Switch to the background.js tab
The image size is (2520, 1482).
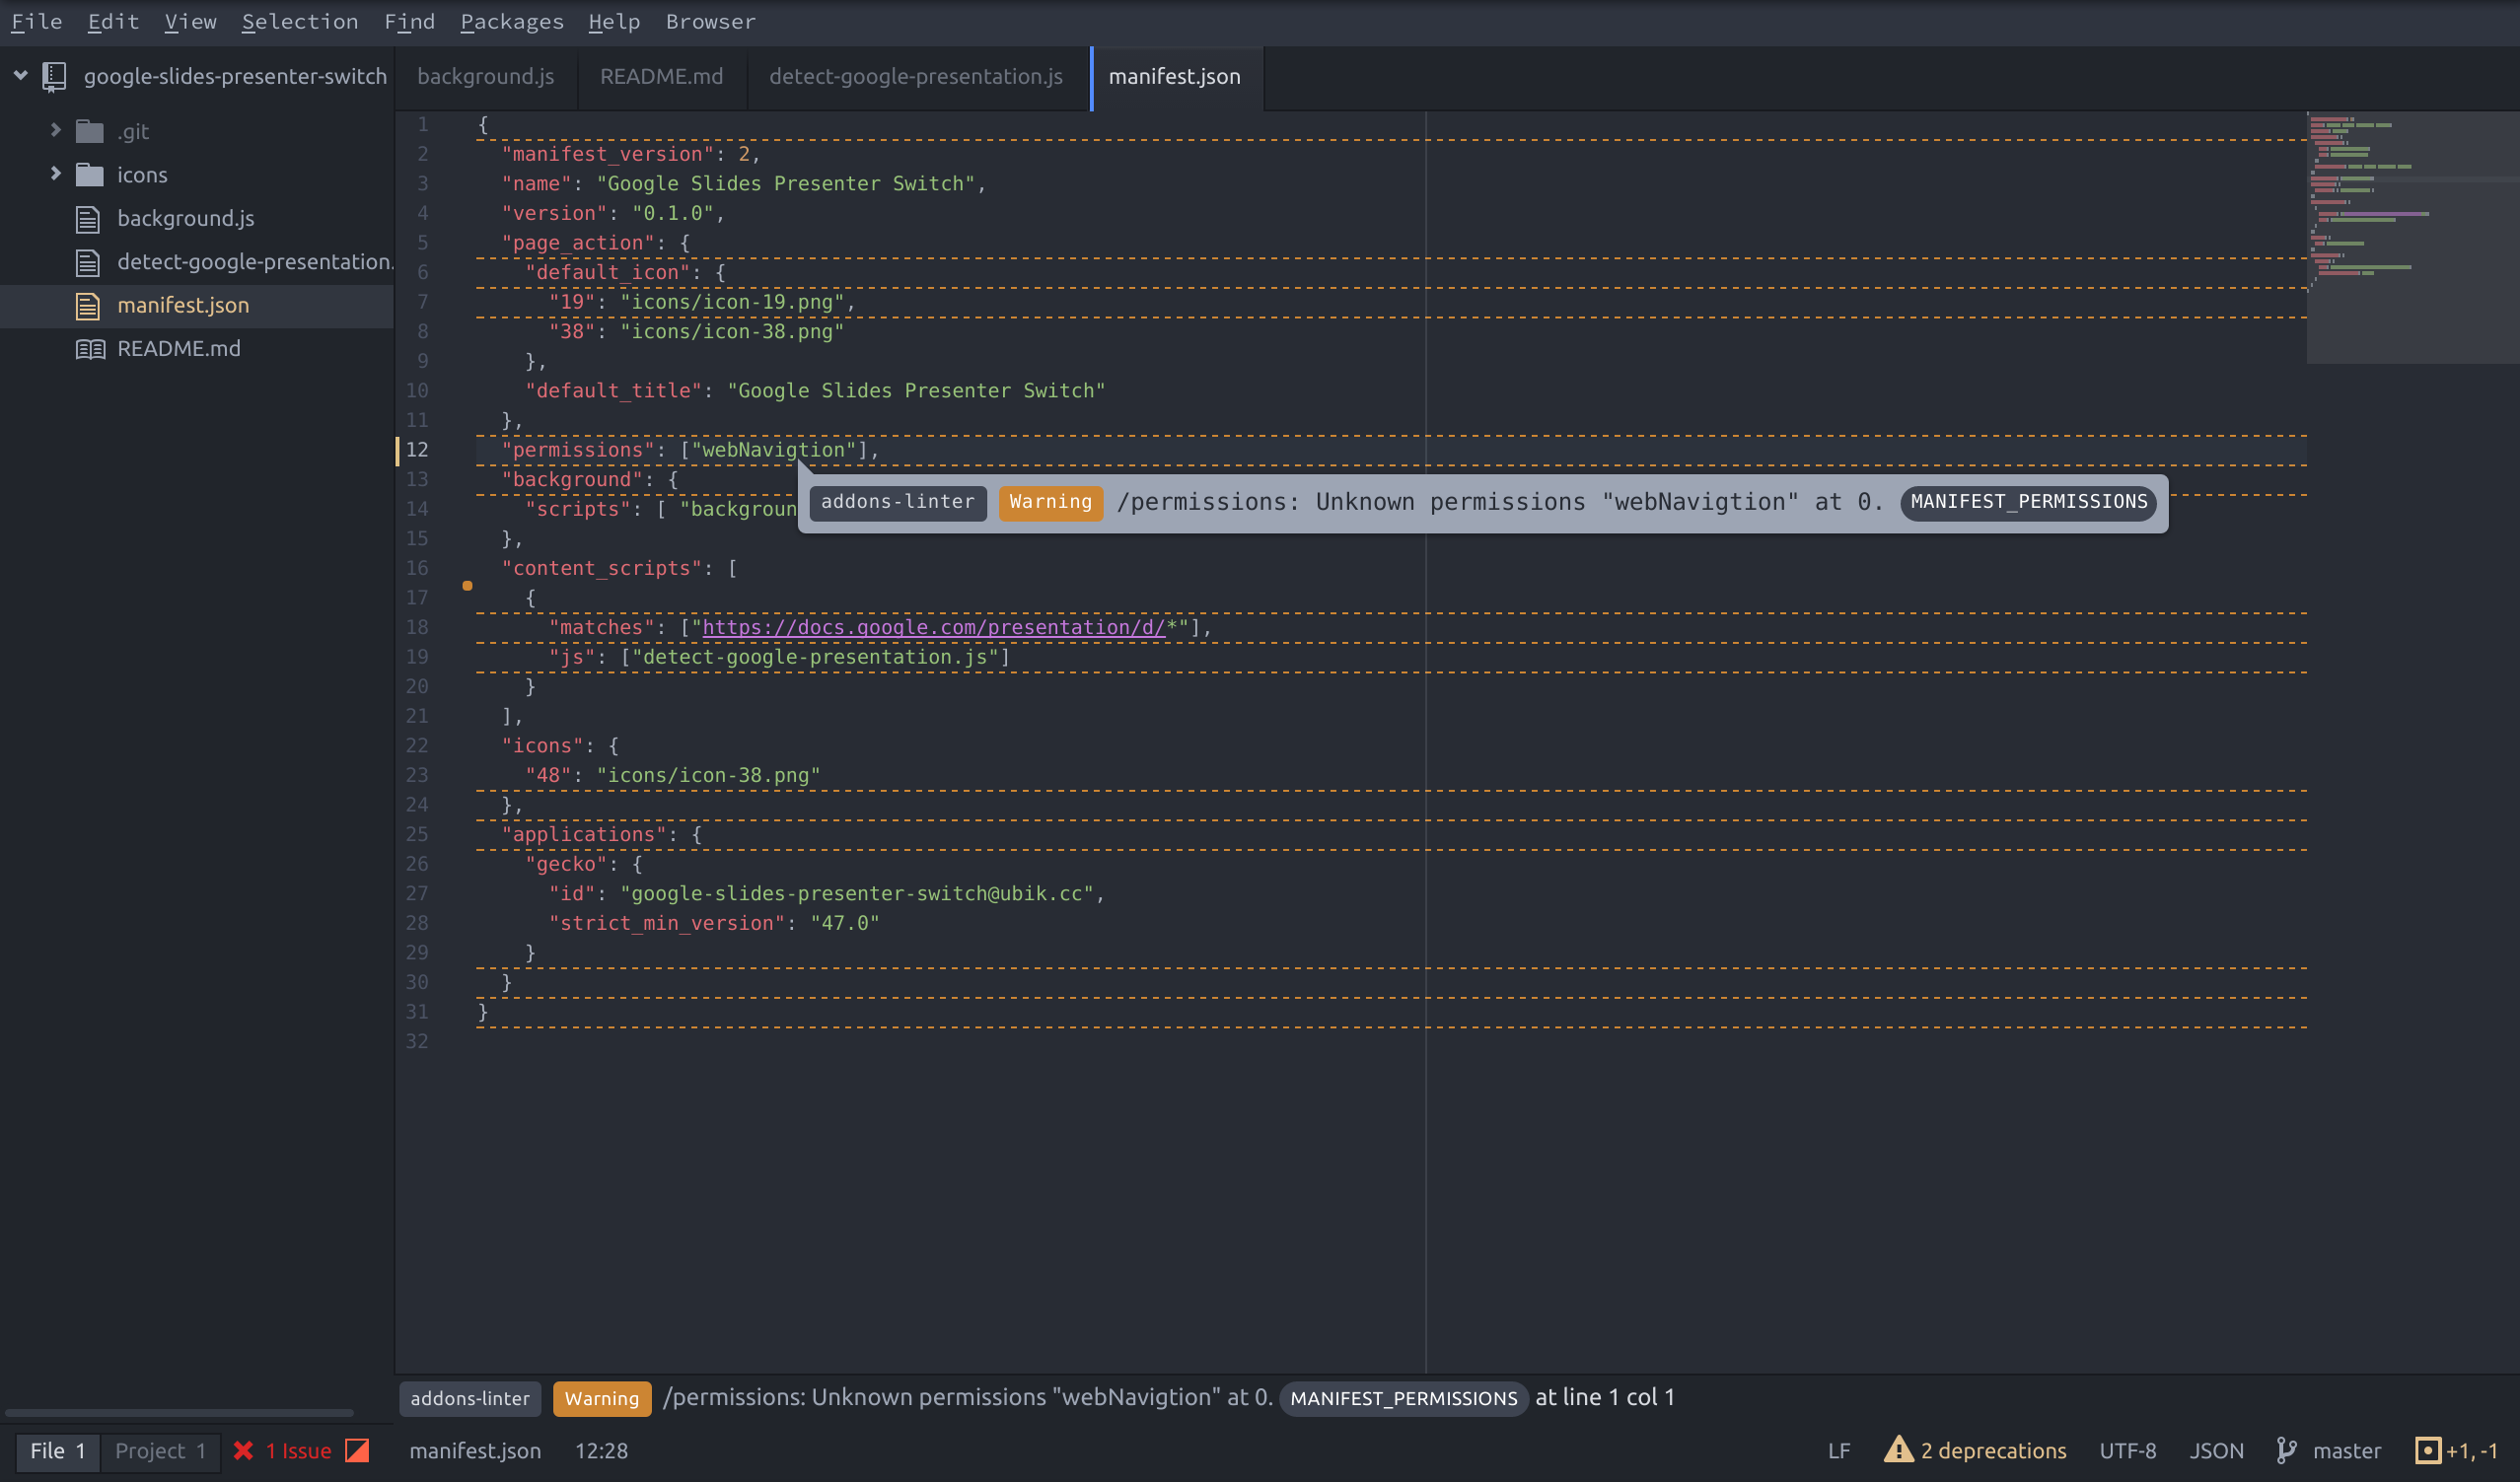[486, 77]
